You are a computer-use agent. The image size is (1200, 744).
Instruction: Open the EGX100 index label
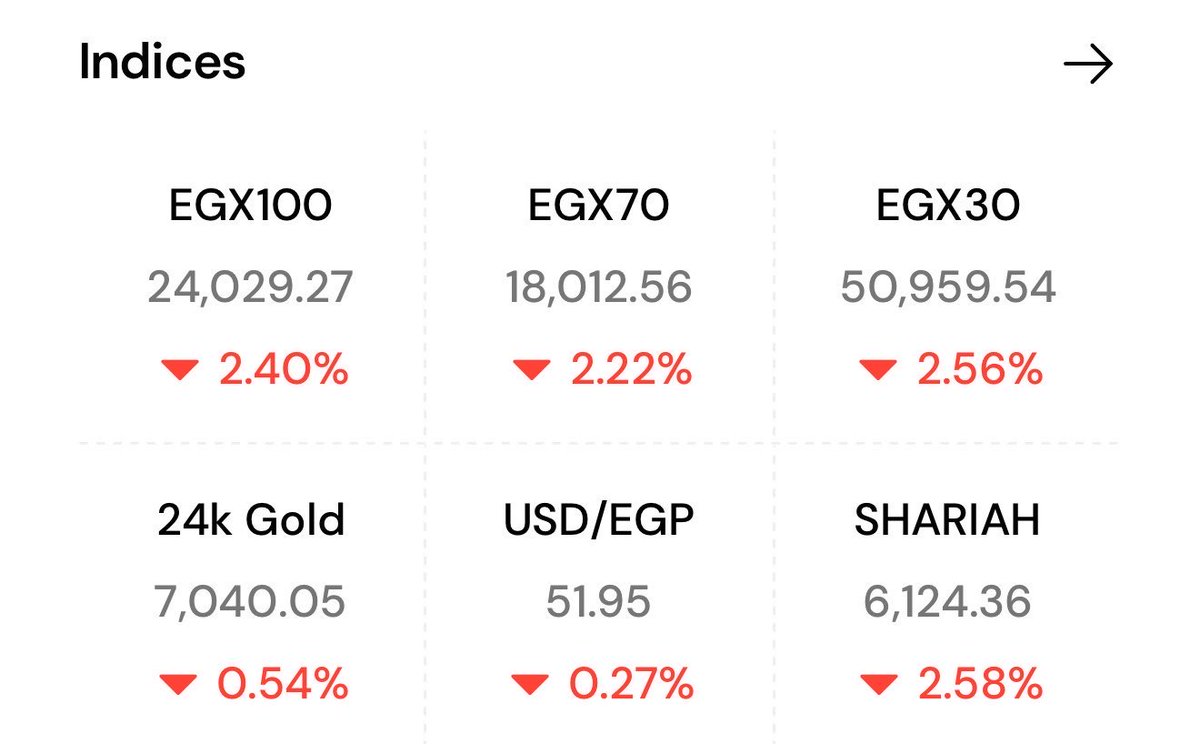click(250, 205)
